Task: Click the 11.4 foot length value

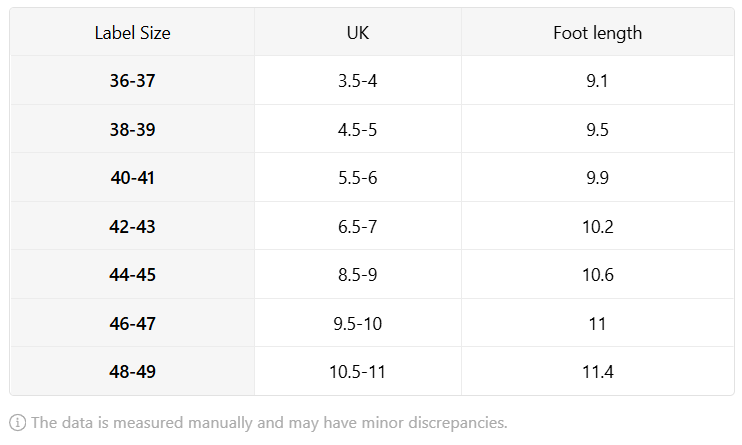Action: pyautogui.click(x=598, y=372)
